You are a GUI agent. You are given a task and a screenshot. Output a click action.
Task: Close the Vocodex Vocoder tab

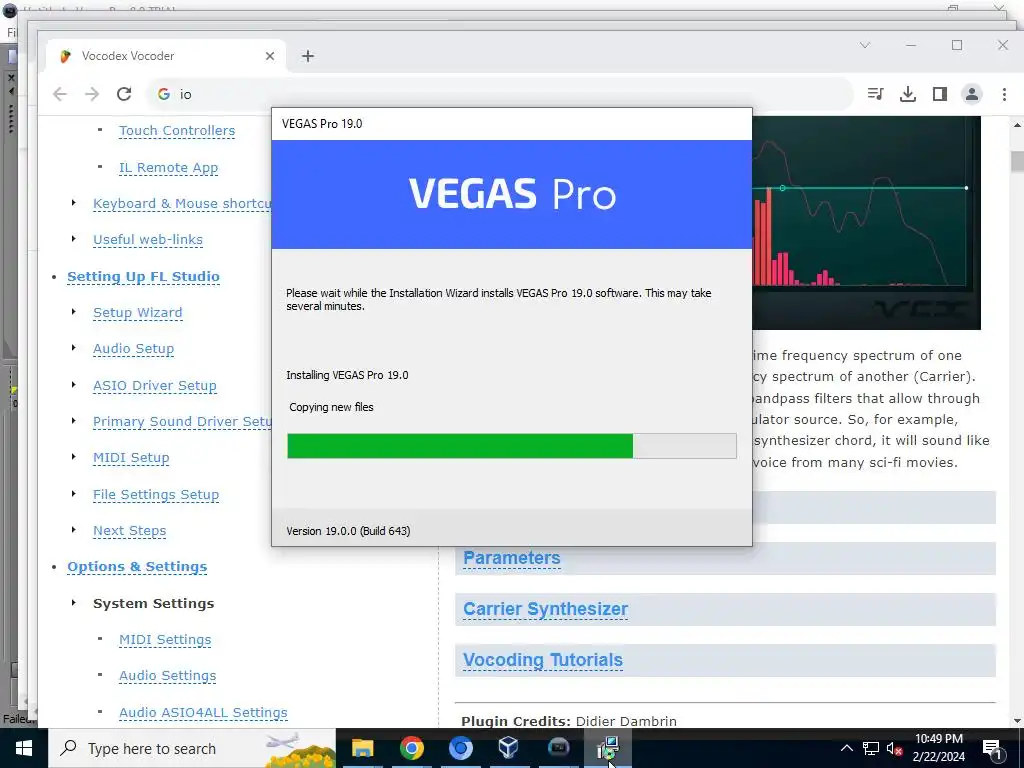point(270,56)
